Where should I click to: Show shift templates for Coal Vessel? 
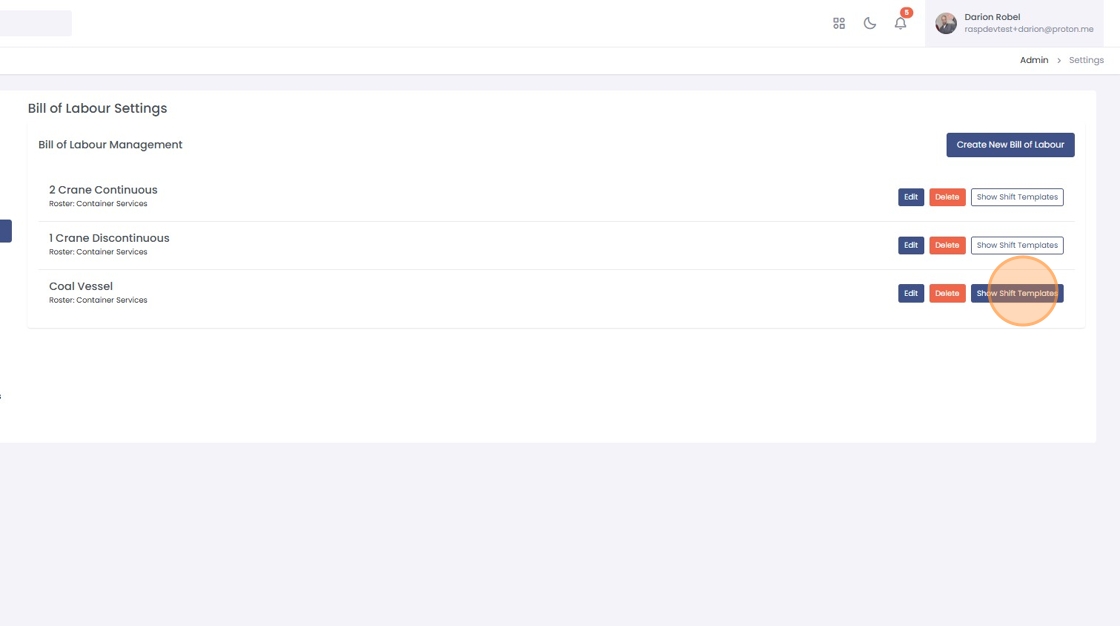pyautogui.click(x=1016, y=293)
